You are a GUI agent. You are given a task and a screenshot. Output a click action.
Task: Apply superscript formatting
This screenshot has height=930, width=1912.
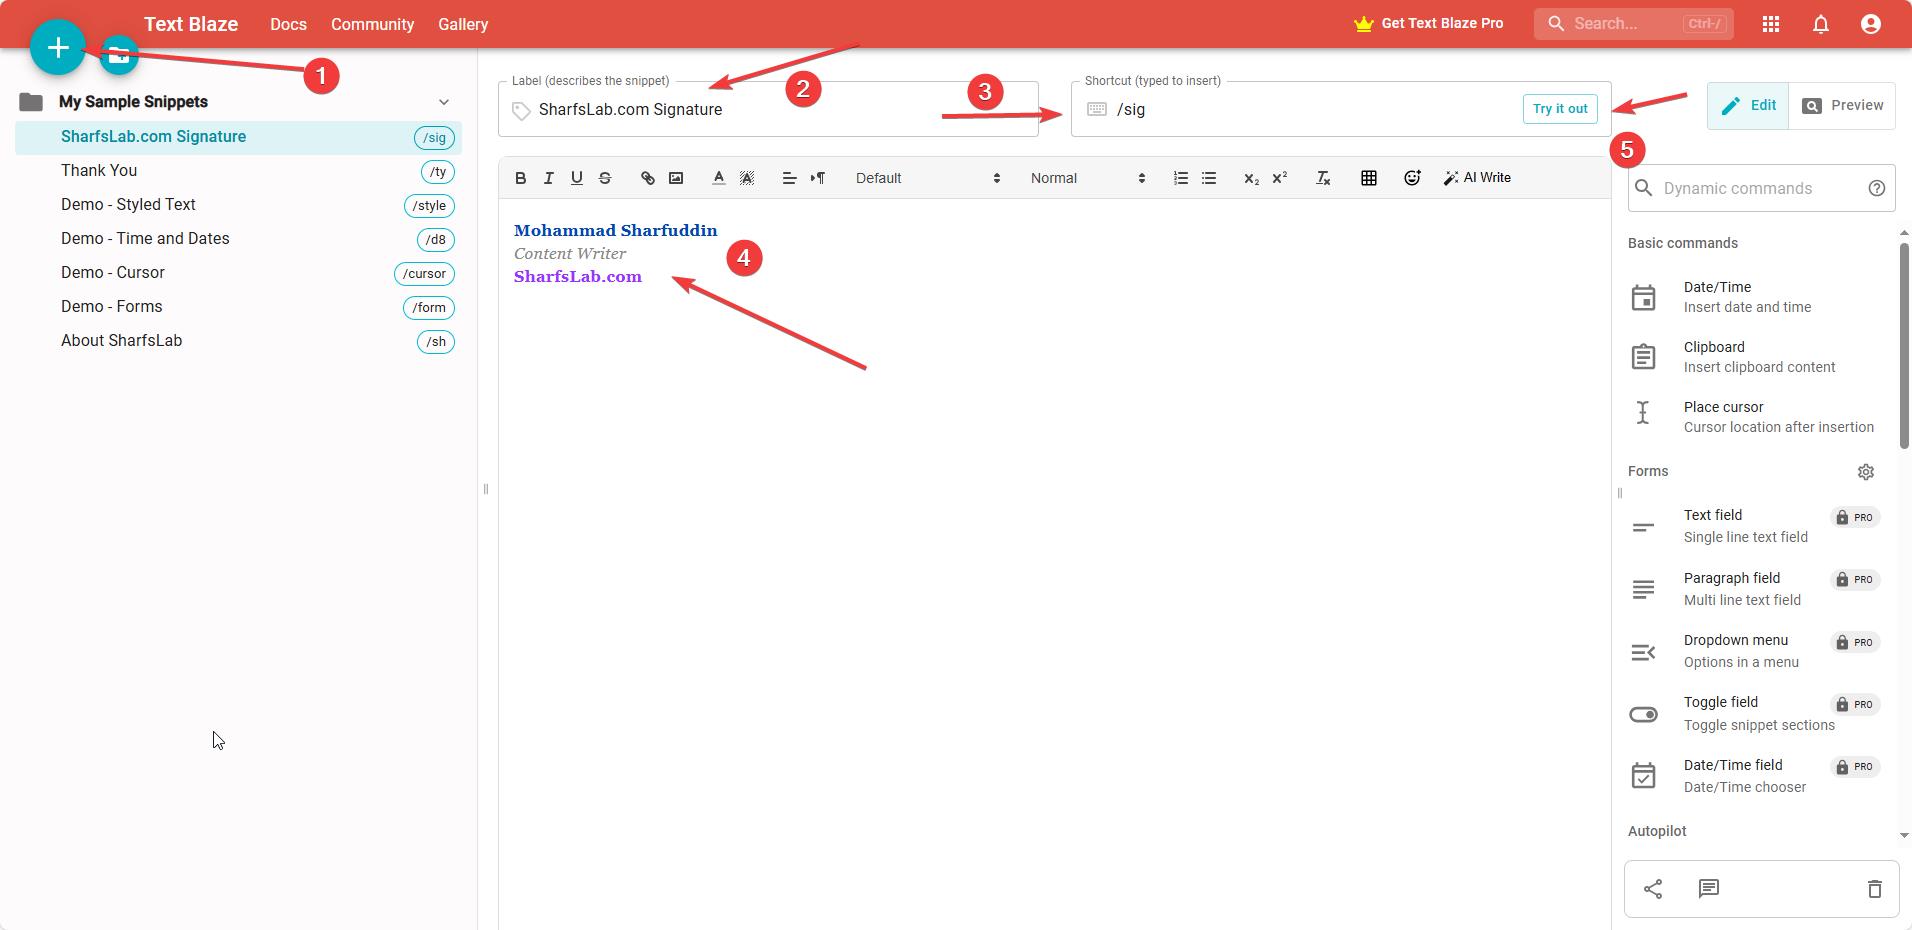coord(1279,178)
